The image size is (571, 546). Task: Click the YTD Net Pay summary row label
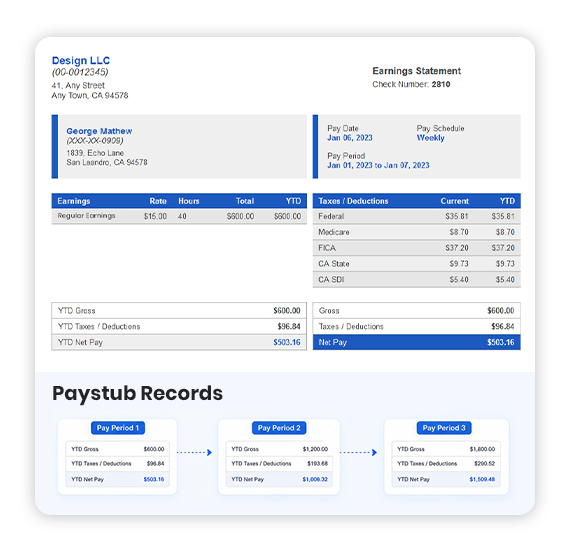click(x=80, y=342)
